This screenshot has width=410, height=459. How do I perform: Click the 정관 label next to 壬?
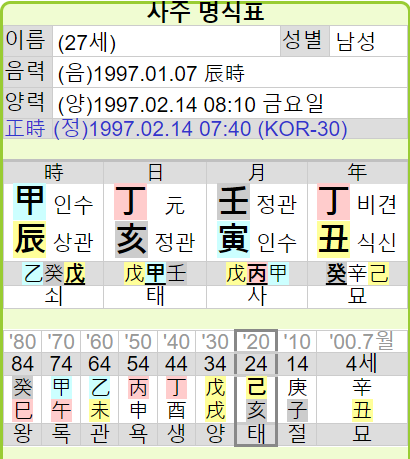[x=277, y=205]
